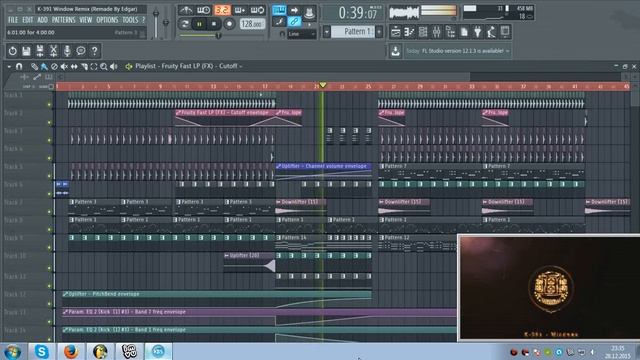
Task: Open the FL Studio version 12.1.3 news link
Action: (x=462, y=51)
